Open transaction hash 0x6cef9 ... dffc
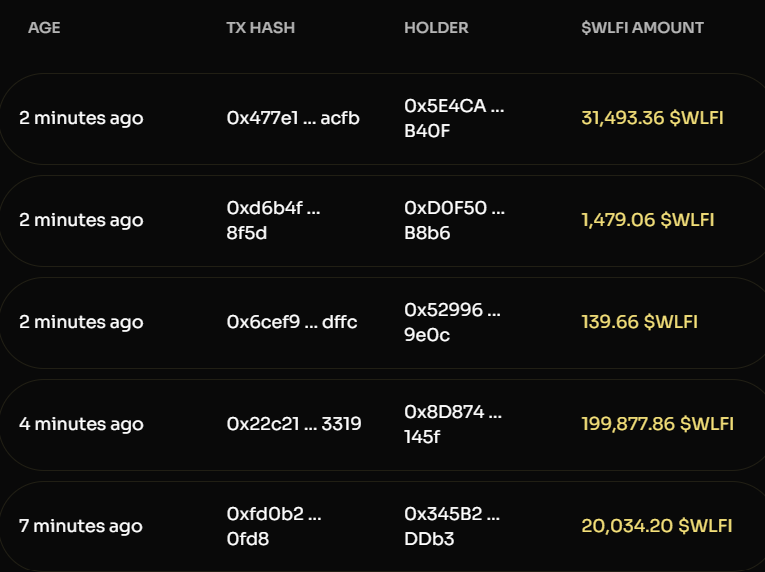Viewport: 765px width, 572px height. (291, 322)
